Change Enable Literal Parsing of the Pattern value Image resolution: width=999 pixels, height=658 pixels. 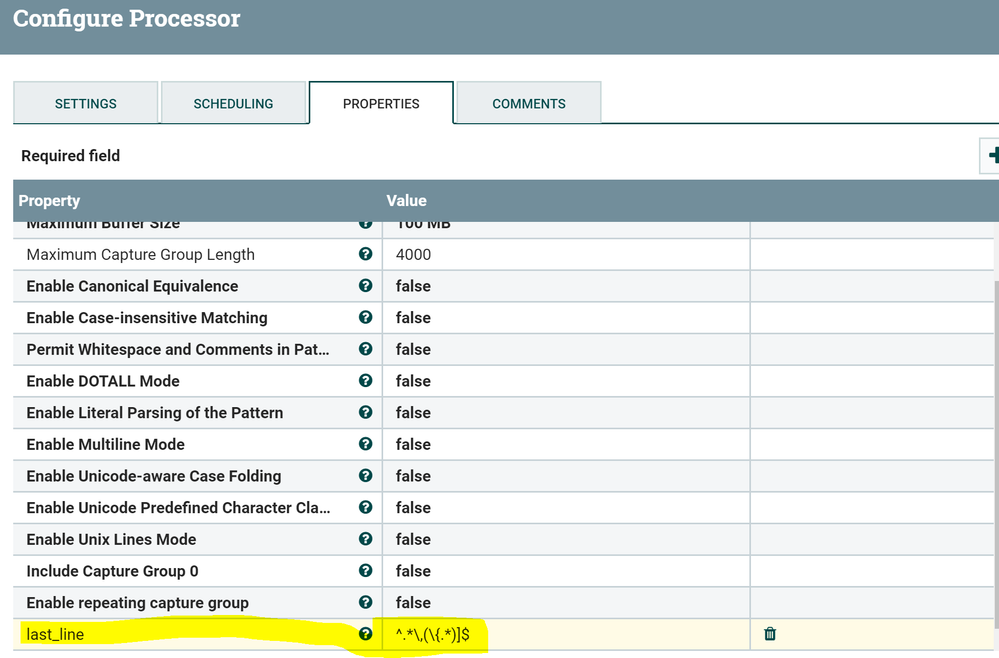click(x=565, y=413)
